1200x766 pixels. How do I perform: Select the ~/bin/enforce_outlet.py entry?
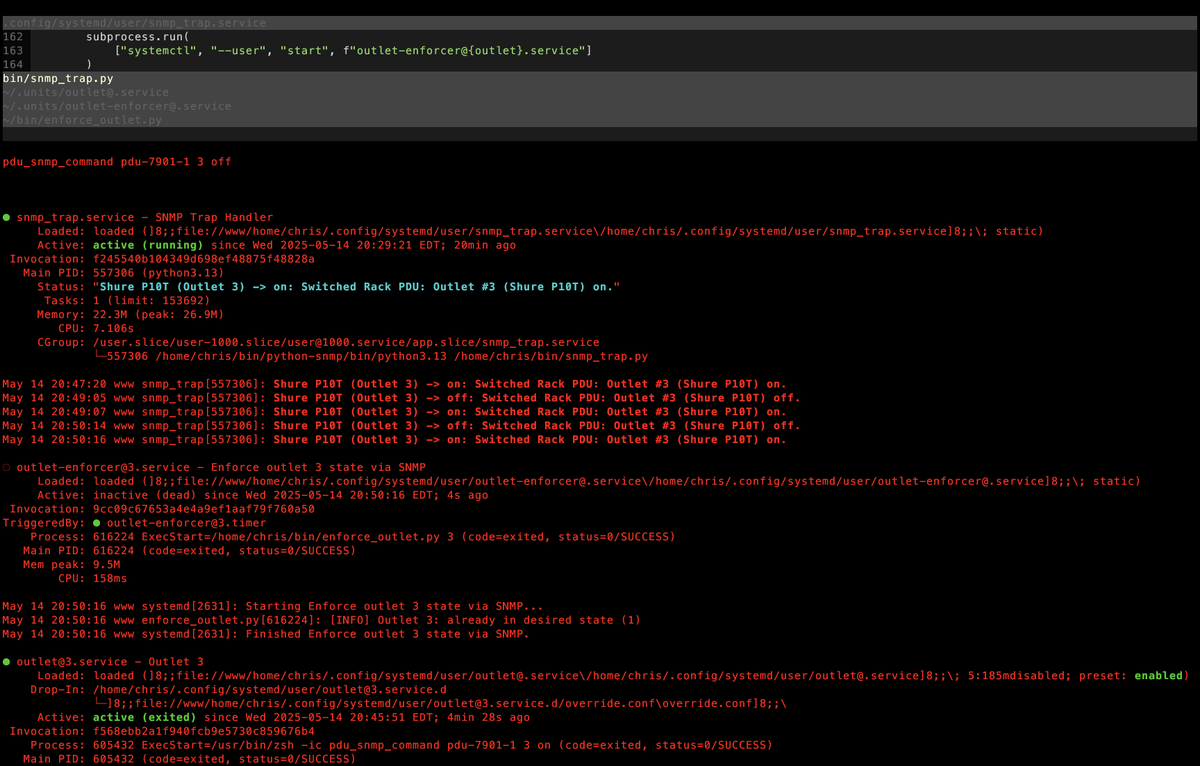82,120
